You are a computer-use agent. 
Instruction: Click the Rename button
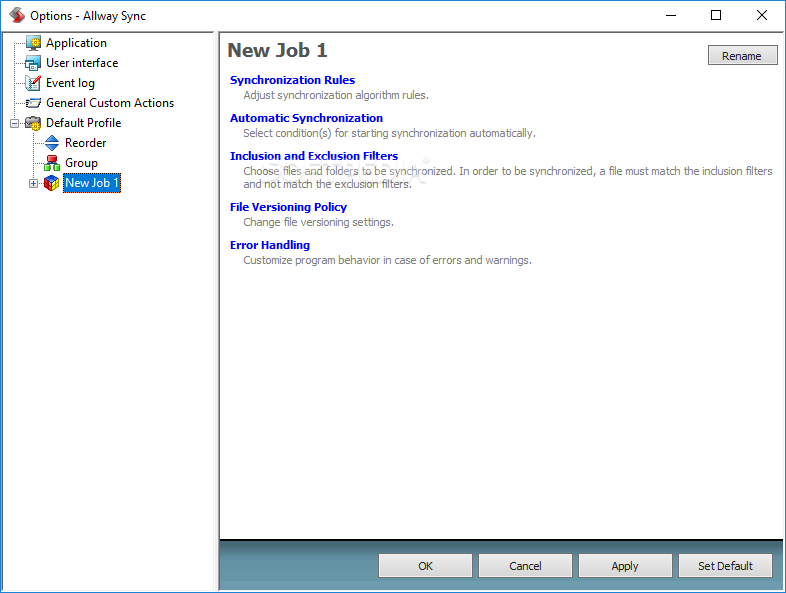click(742, 56)
